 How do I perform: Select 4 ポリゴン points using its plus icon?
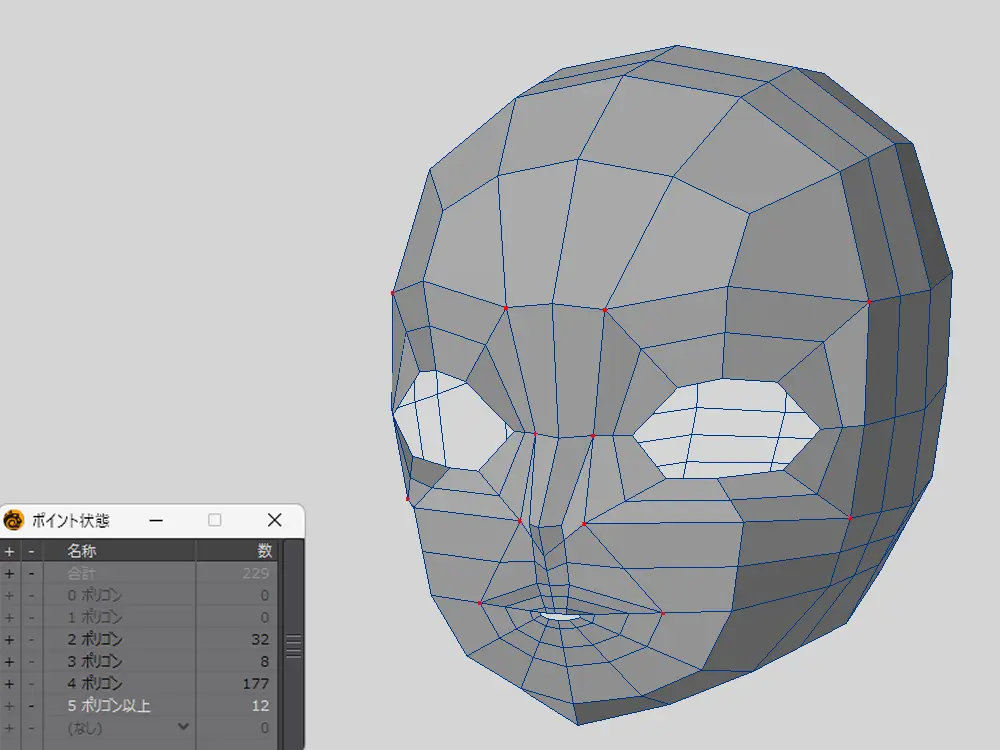(x=10, y=684)
